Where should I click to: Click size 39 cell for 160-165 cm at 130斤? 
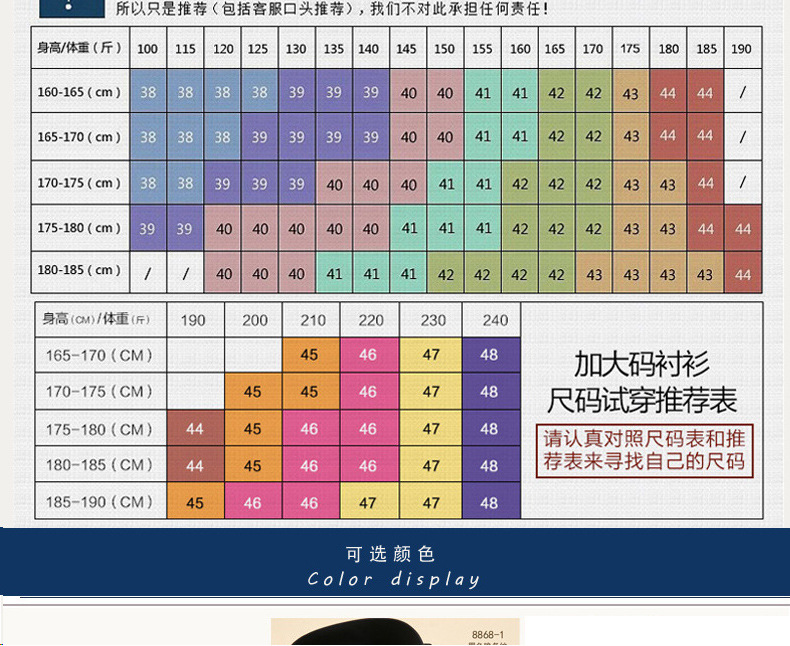click(x=296, y=92)
